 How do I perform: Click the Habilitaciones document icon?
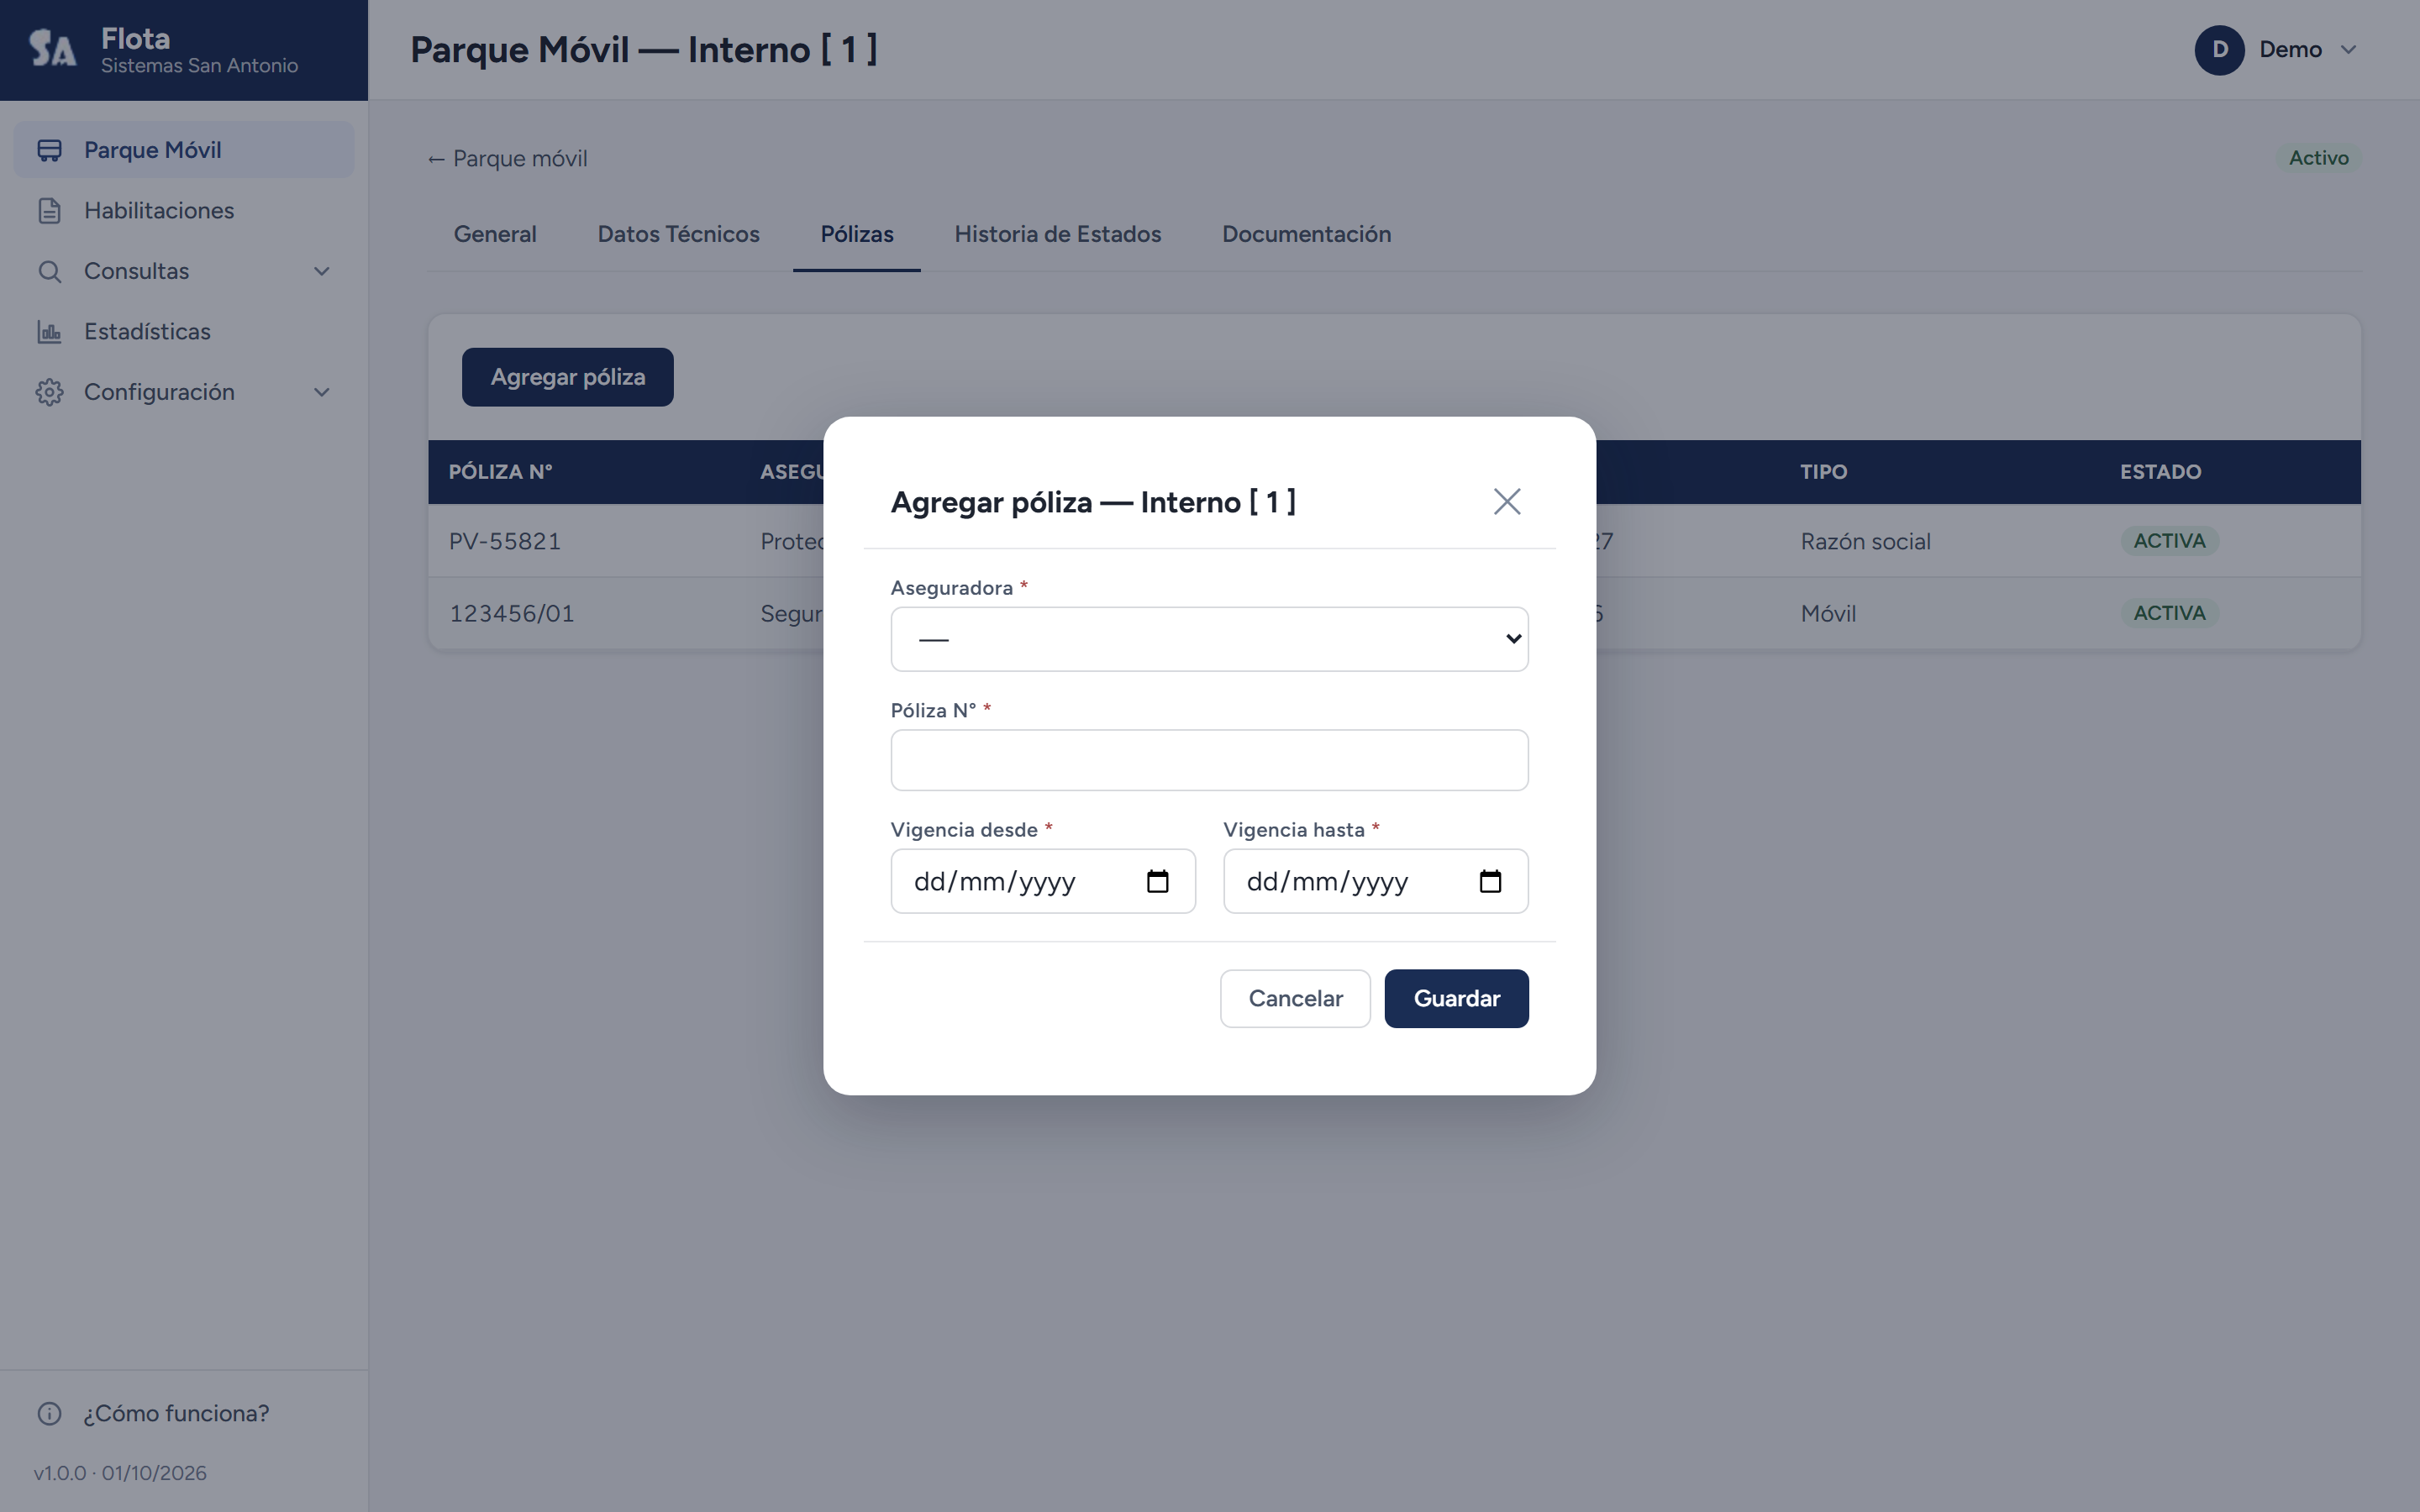(49, 211)
